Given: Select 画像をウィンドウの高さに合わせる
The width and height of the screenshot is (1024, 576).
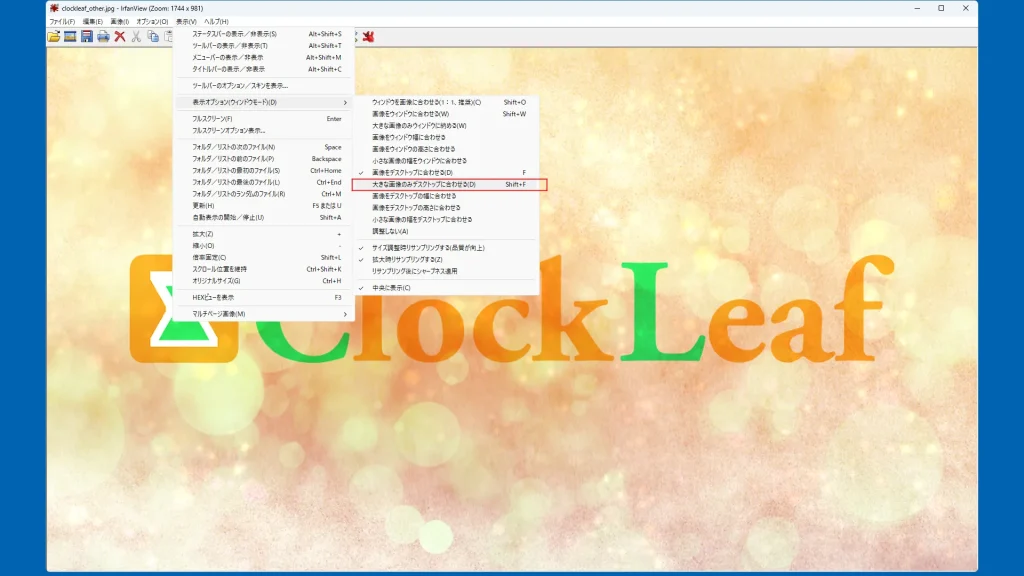Looking at the screenshot, I should (447, 150).
